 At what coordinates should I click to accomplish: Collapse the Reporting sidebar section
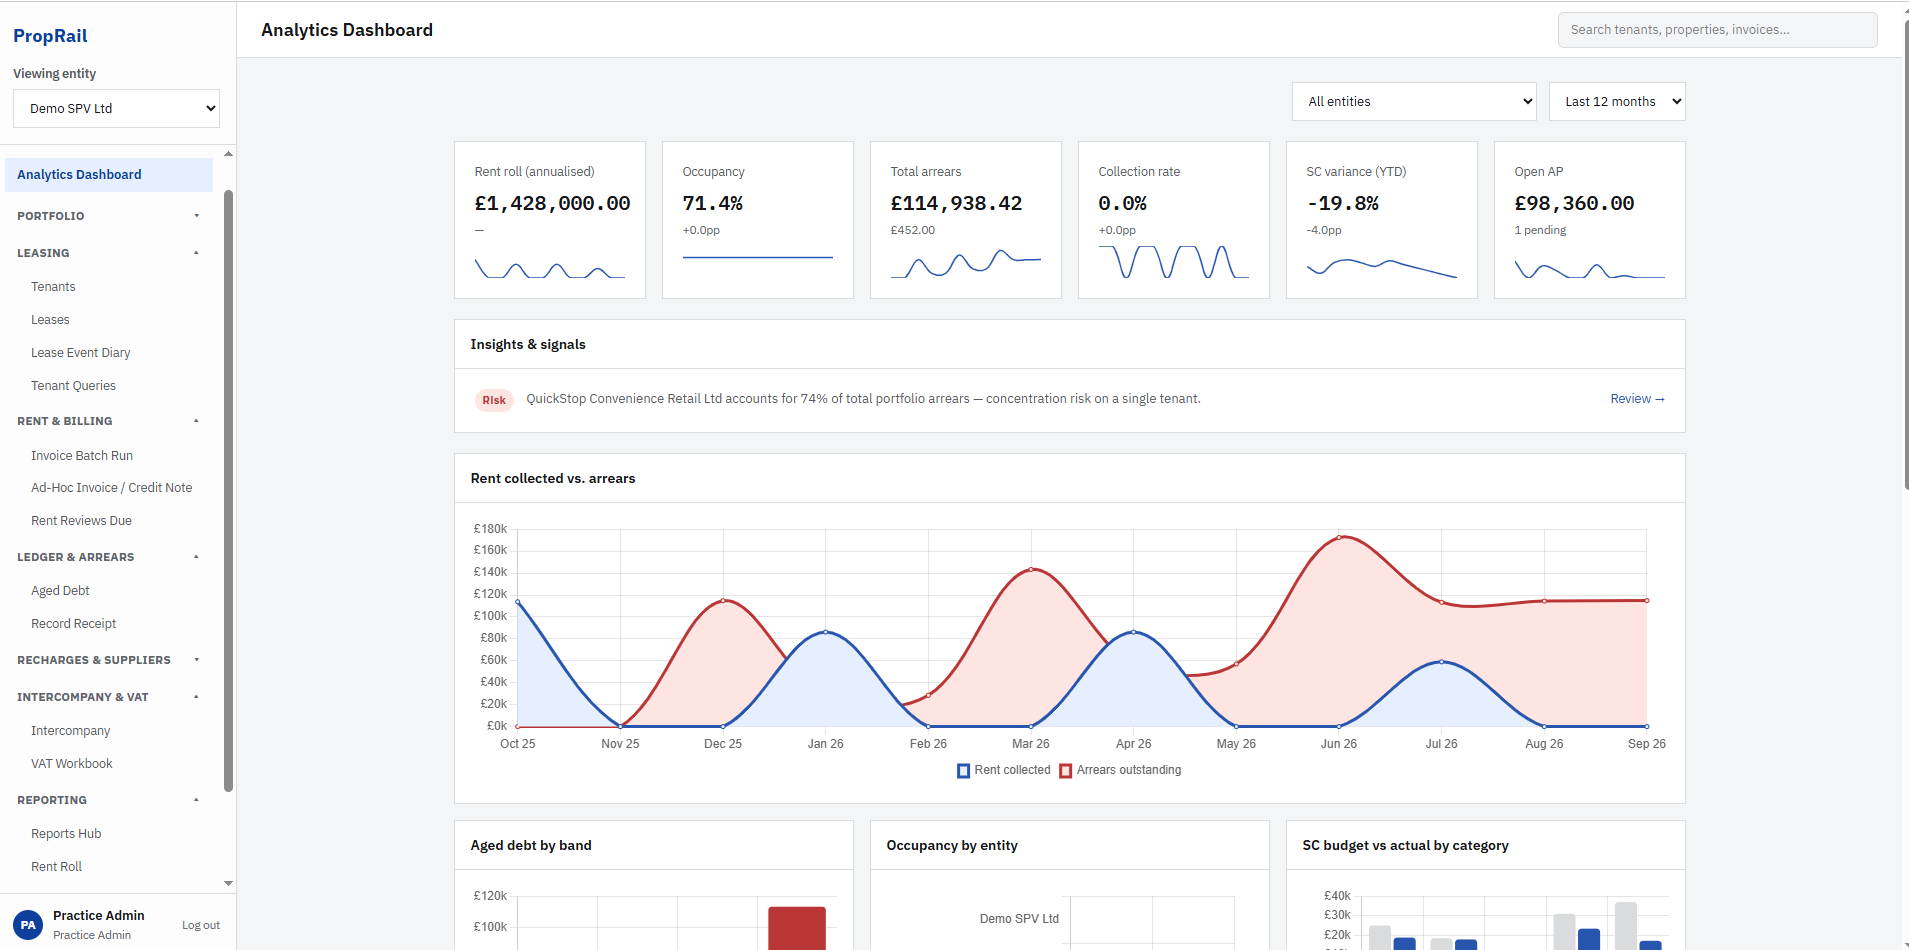click(108, 800)
